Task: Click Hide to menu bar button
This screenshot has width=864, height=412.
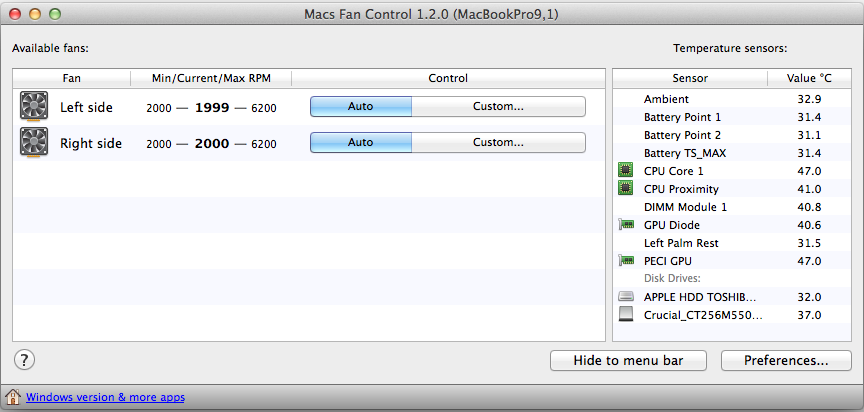Action: [628, 361]
